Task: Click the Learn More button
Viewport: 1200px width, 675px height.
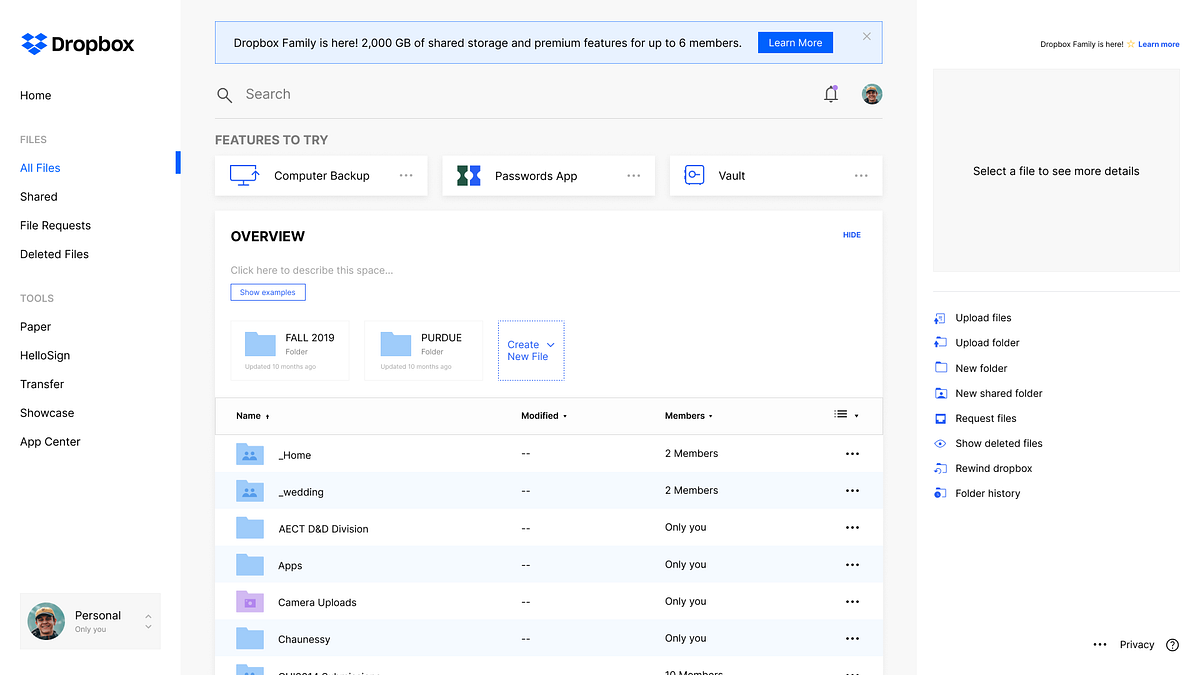Action: pos(795,42)
